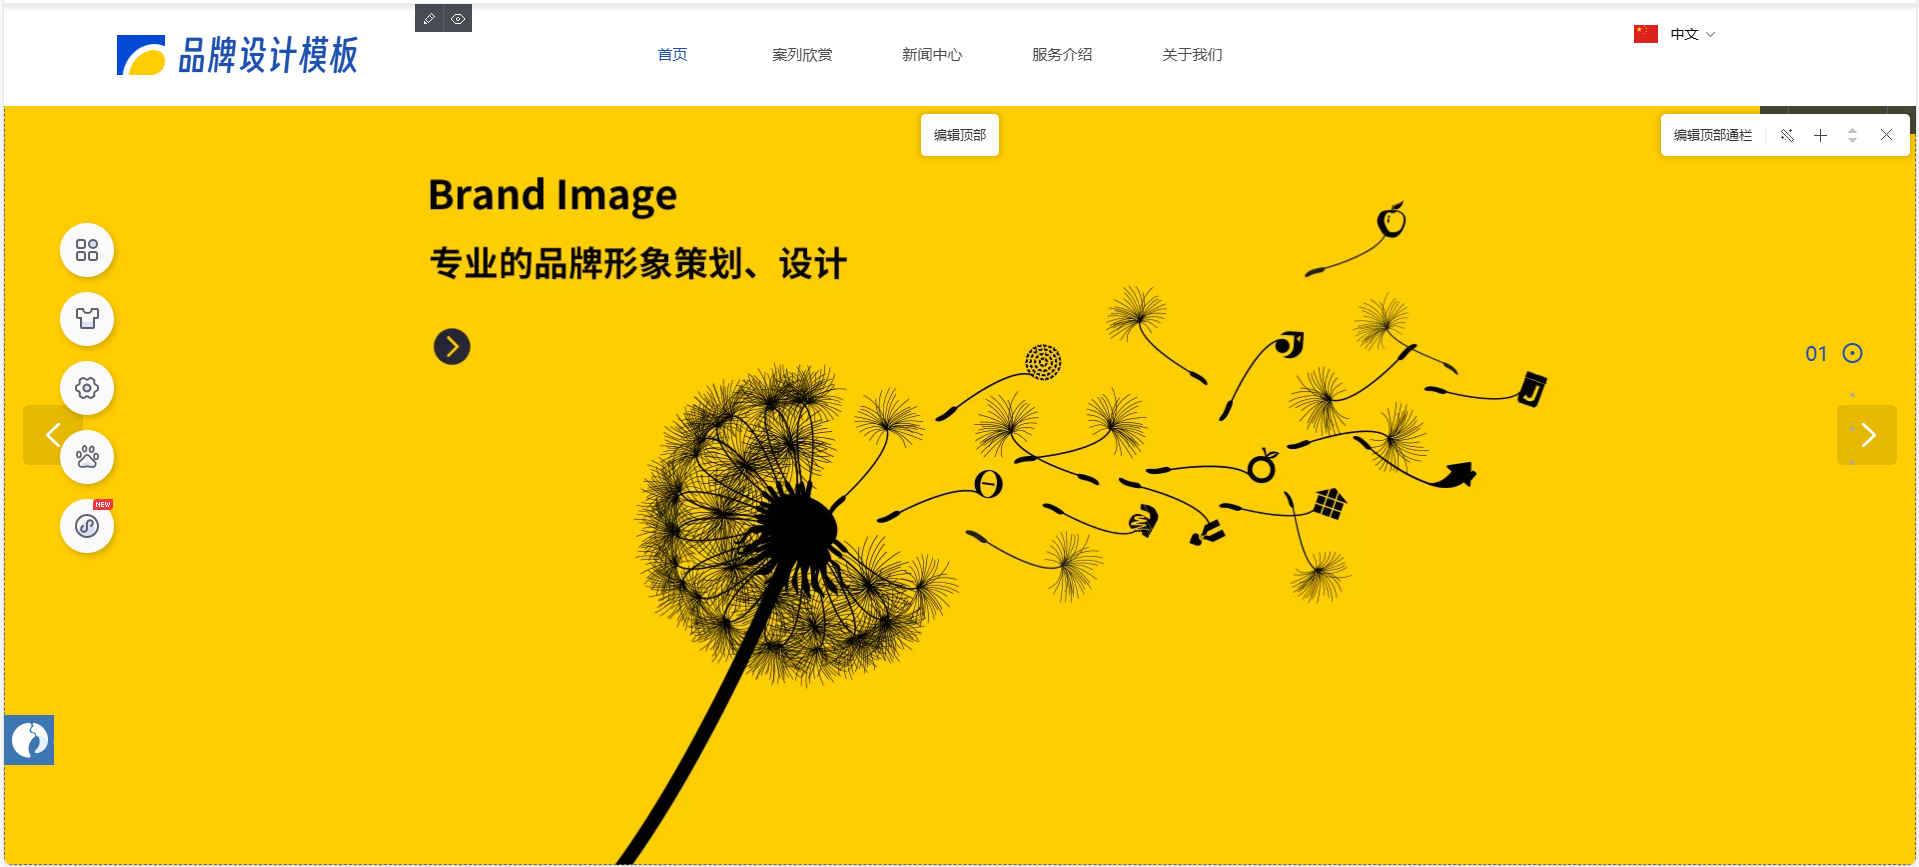Open the T-shirt theme sidebar button

87,319
